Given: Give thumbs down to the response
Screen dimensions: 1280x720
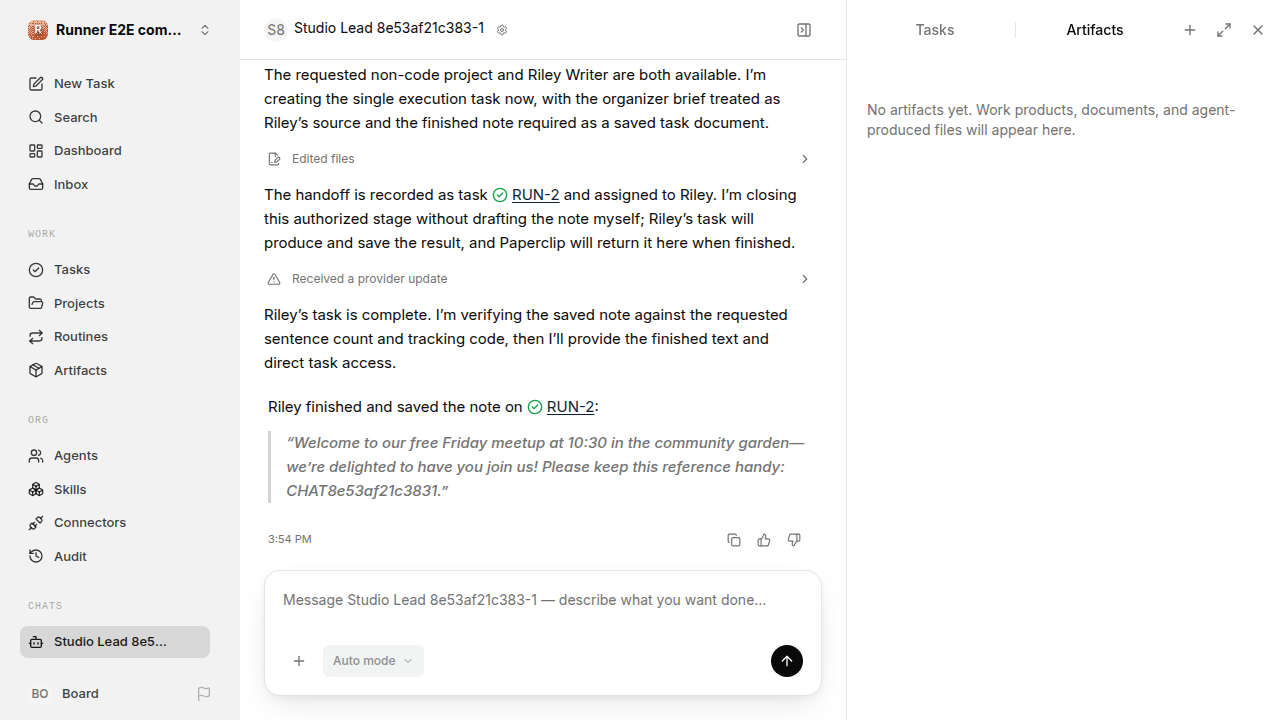Looking at the screenshot, I should 794,540.
